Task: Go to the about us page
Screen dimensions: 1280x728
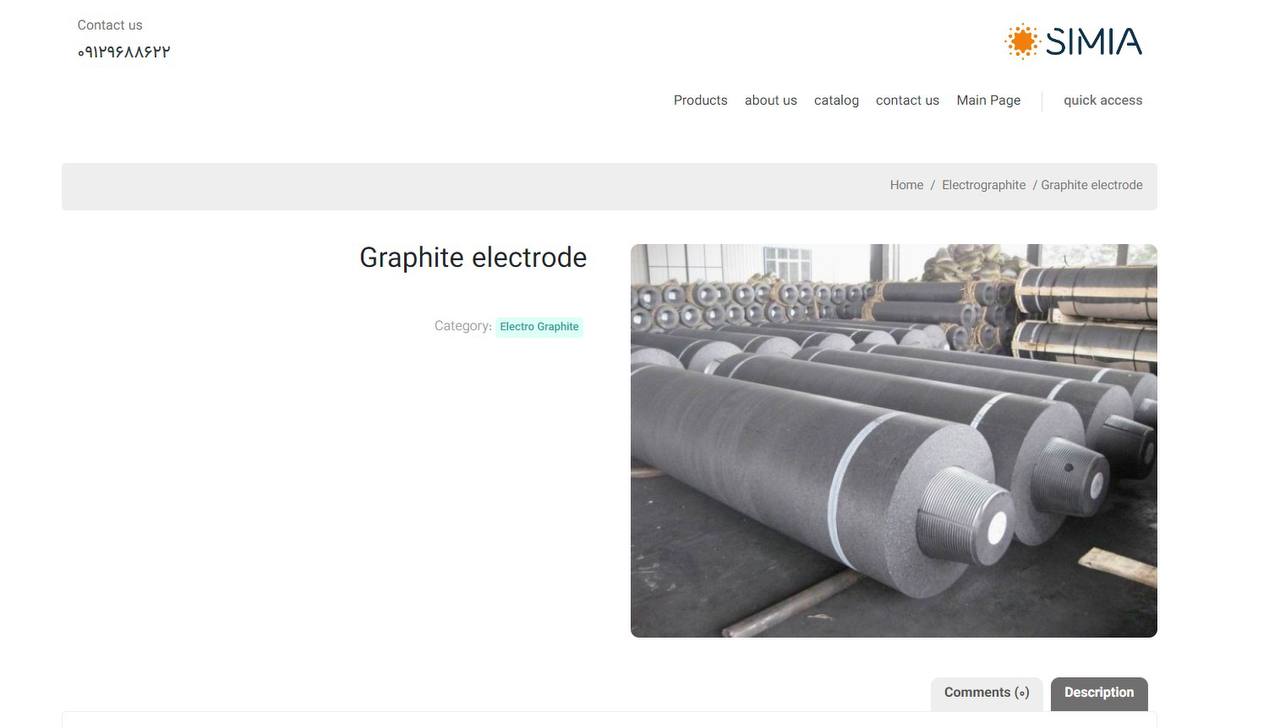Action: point(771,100)
